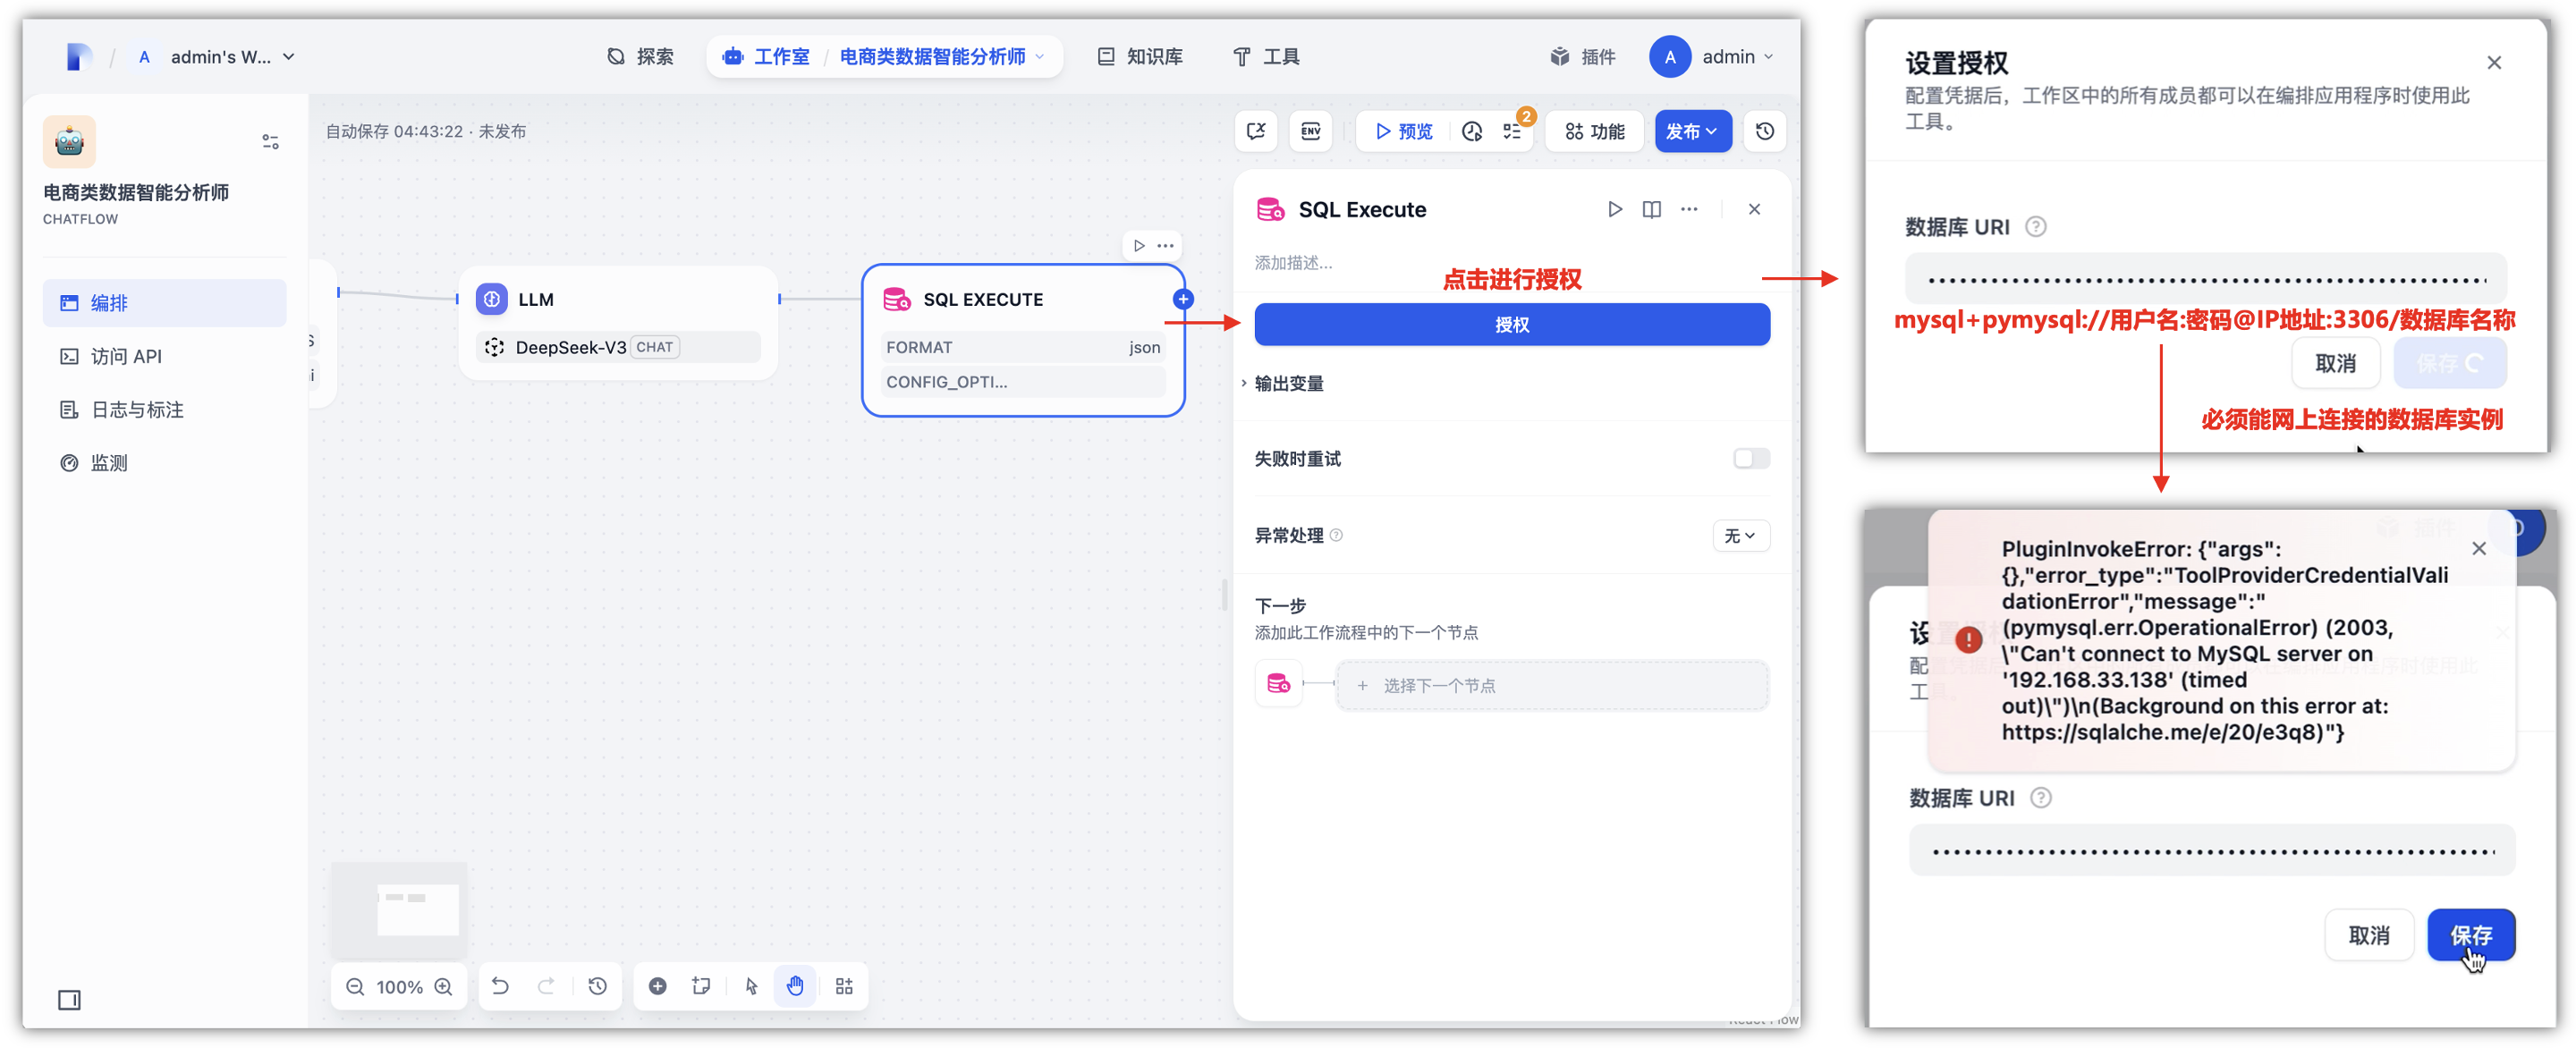Click the blue 授权 button

(x=1511, y=324)
